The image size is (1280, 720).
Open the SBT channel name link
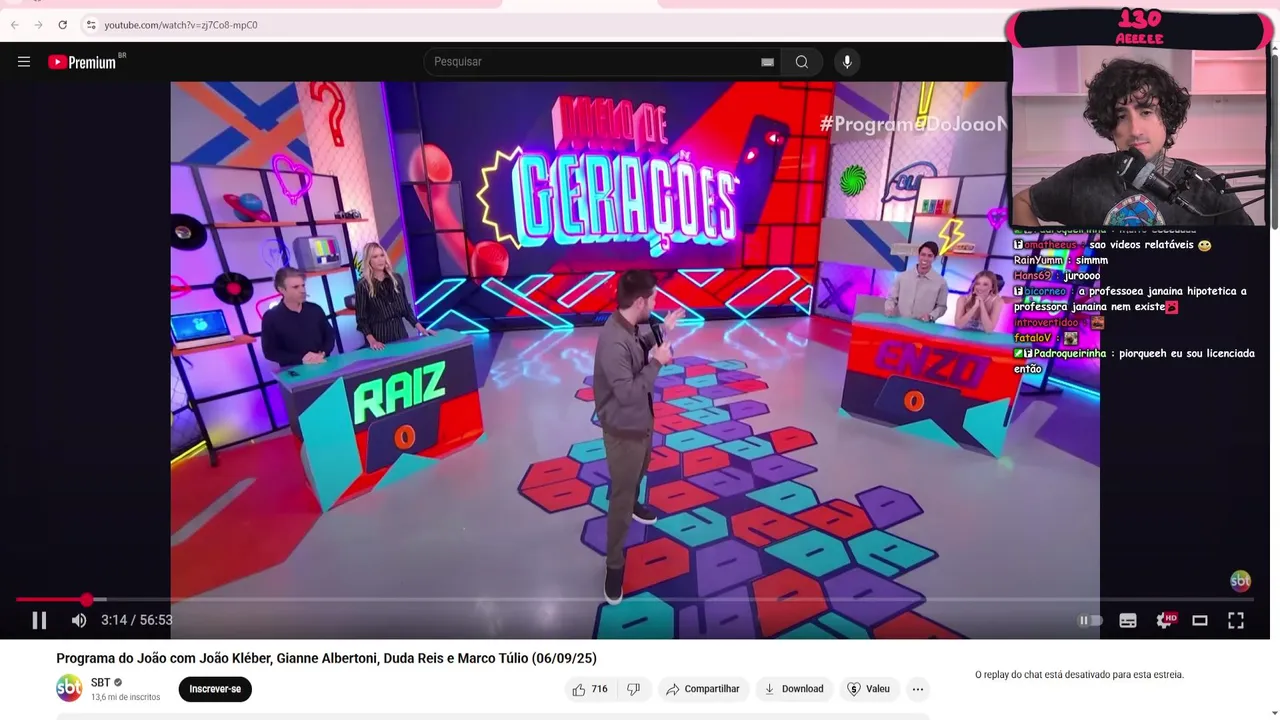100,683
